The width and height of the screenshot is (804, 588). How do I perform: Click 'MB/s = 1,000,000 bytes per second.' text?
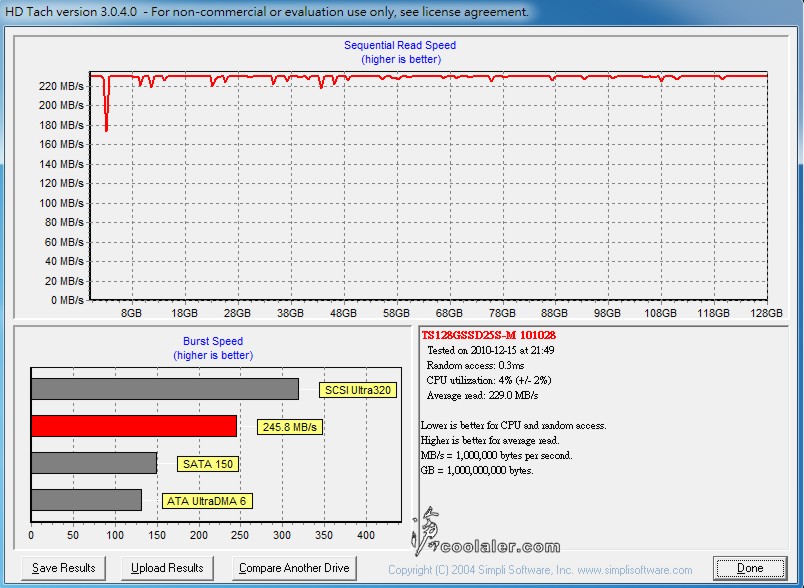pyautogui.click(x=496, y=455)
